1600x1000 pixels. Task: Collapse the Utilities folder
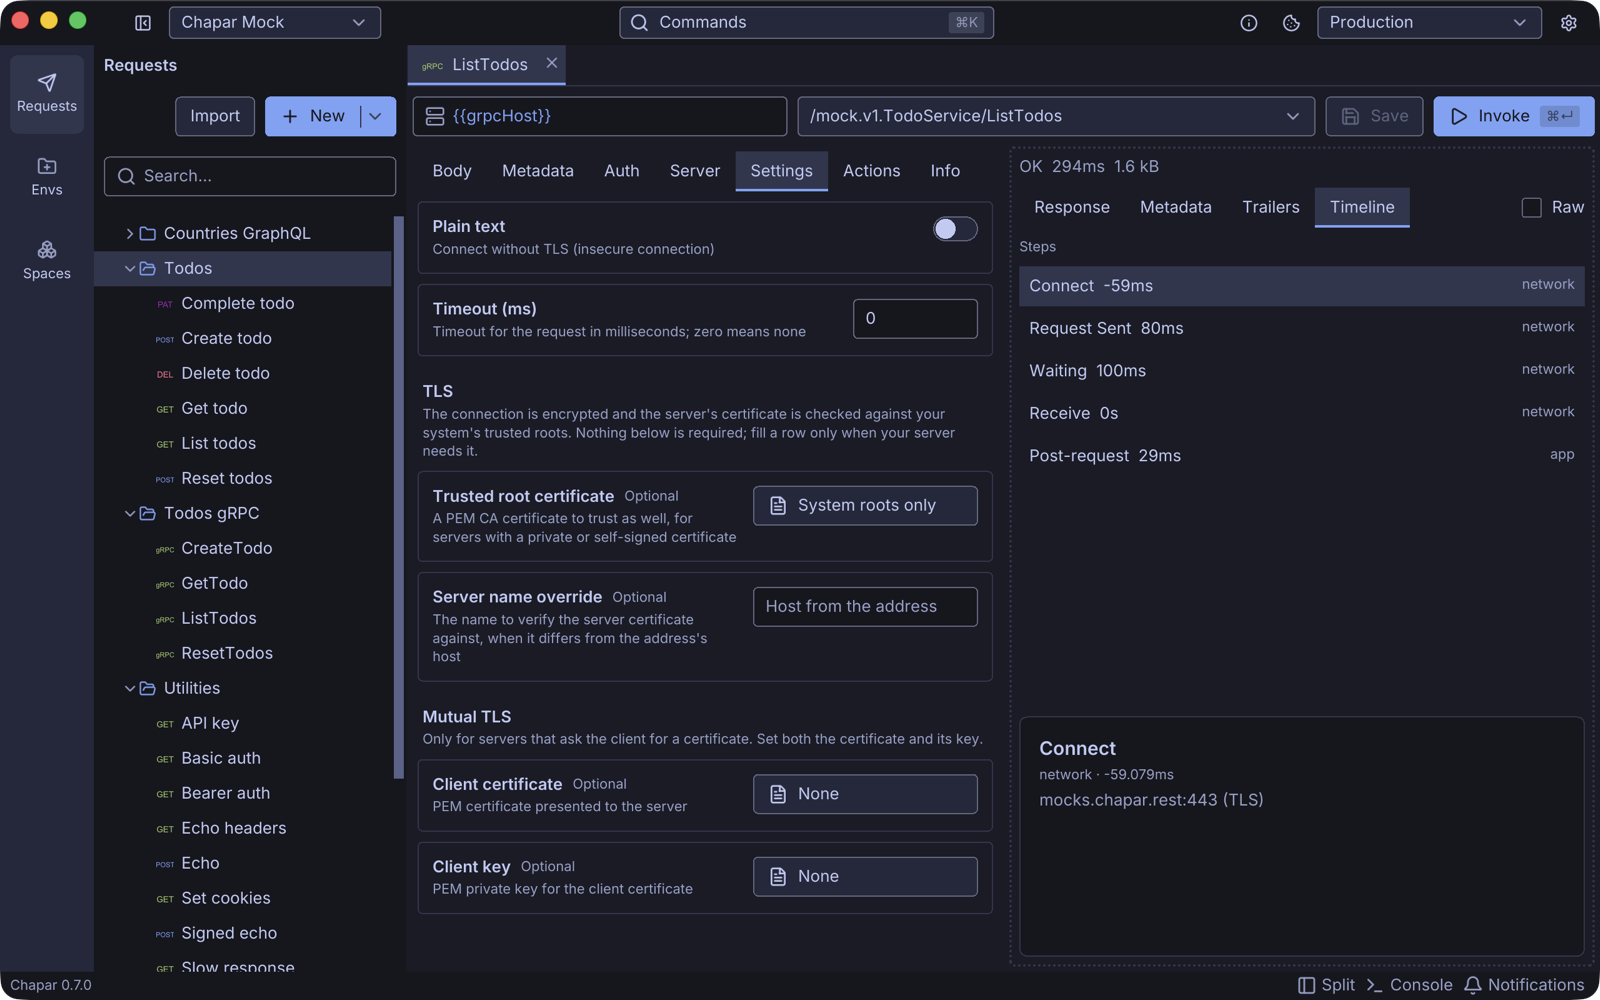(129, 688)
